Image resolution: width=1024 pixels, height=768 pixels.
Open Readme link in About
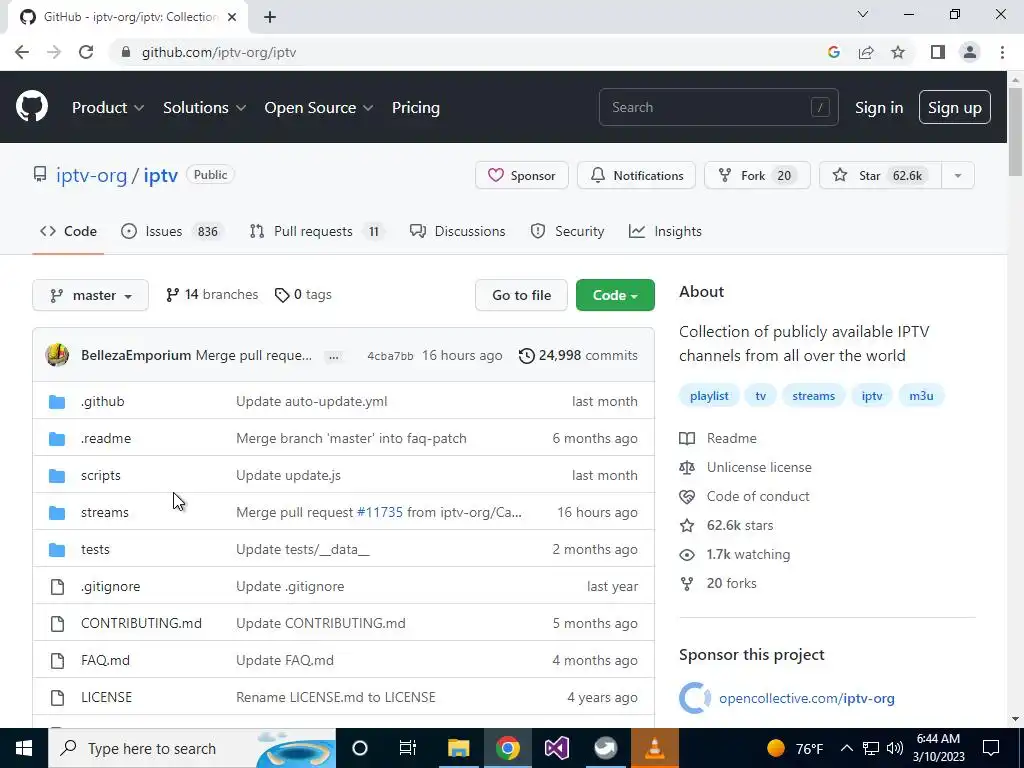[718, 438]
